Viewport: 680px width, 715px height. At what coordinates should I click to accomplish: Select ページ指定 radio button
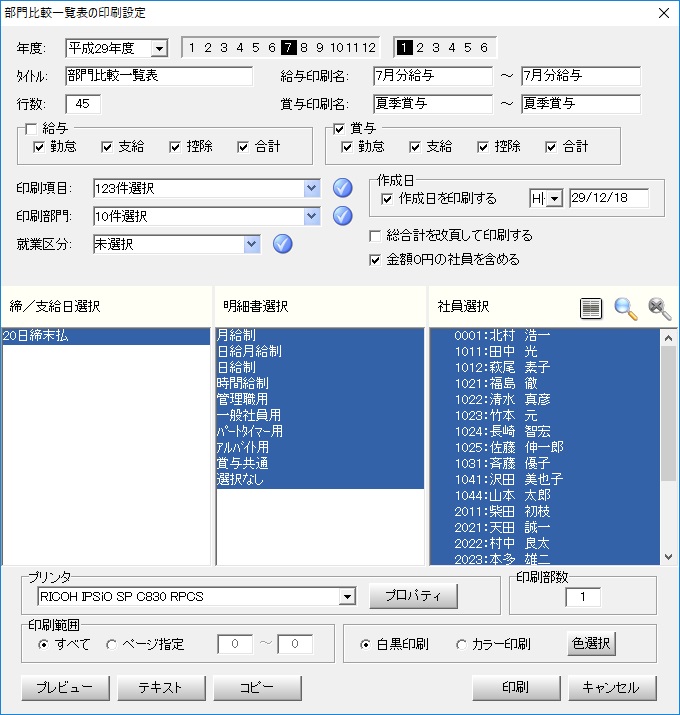coord(111,644)
